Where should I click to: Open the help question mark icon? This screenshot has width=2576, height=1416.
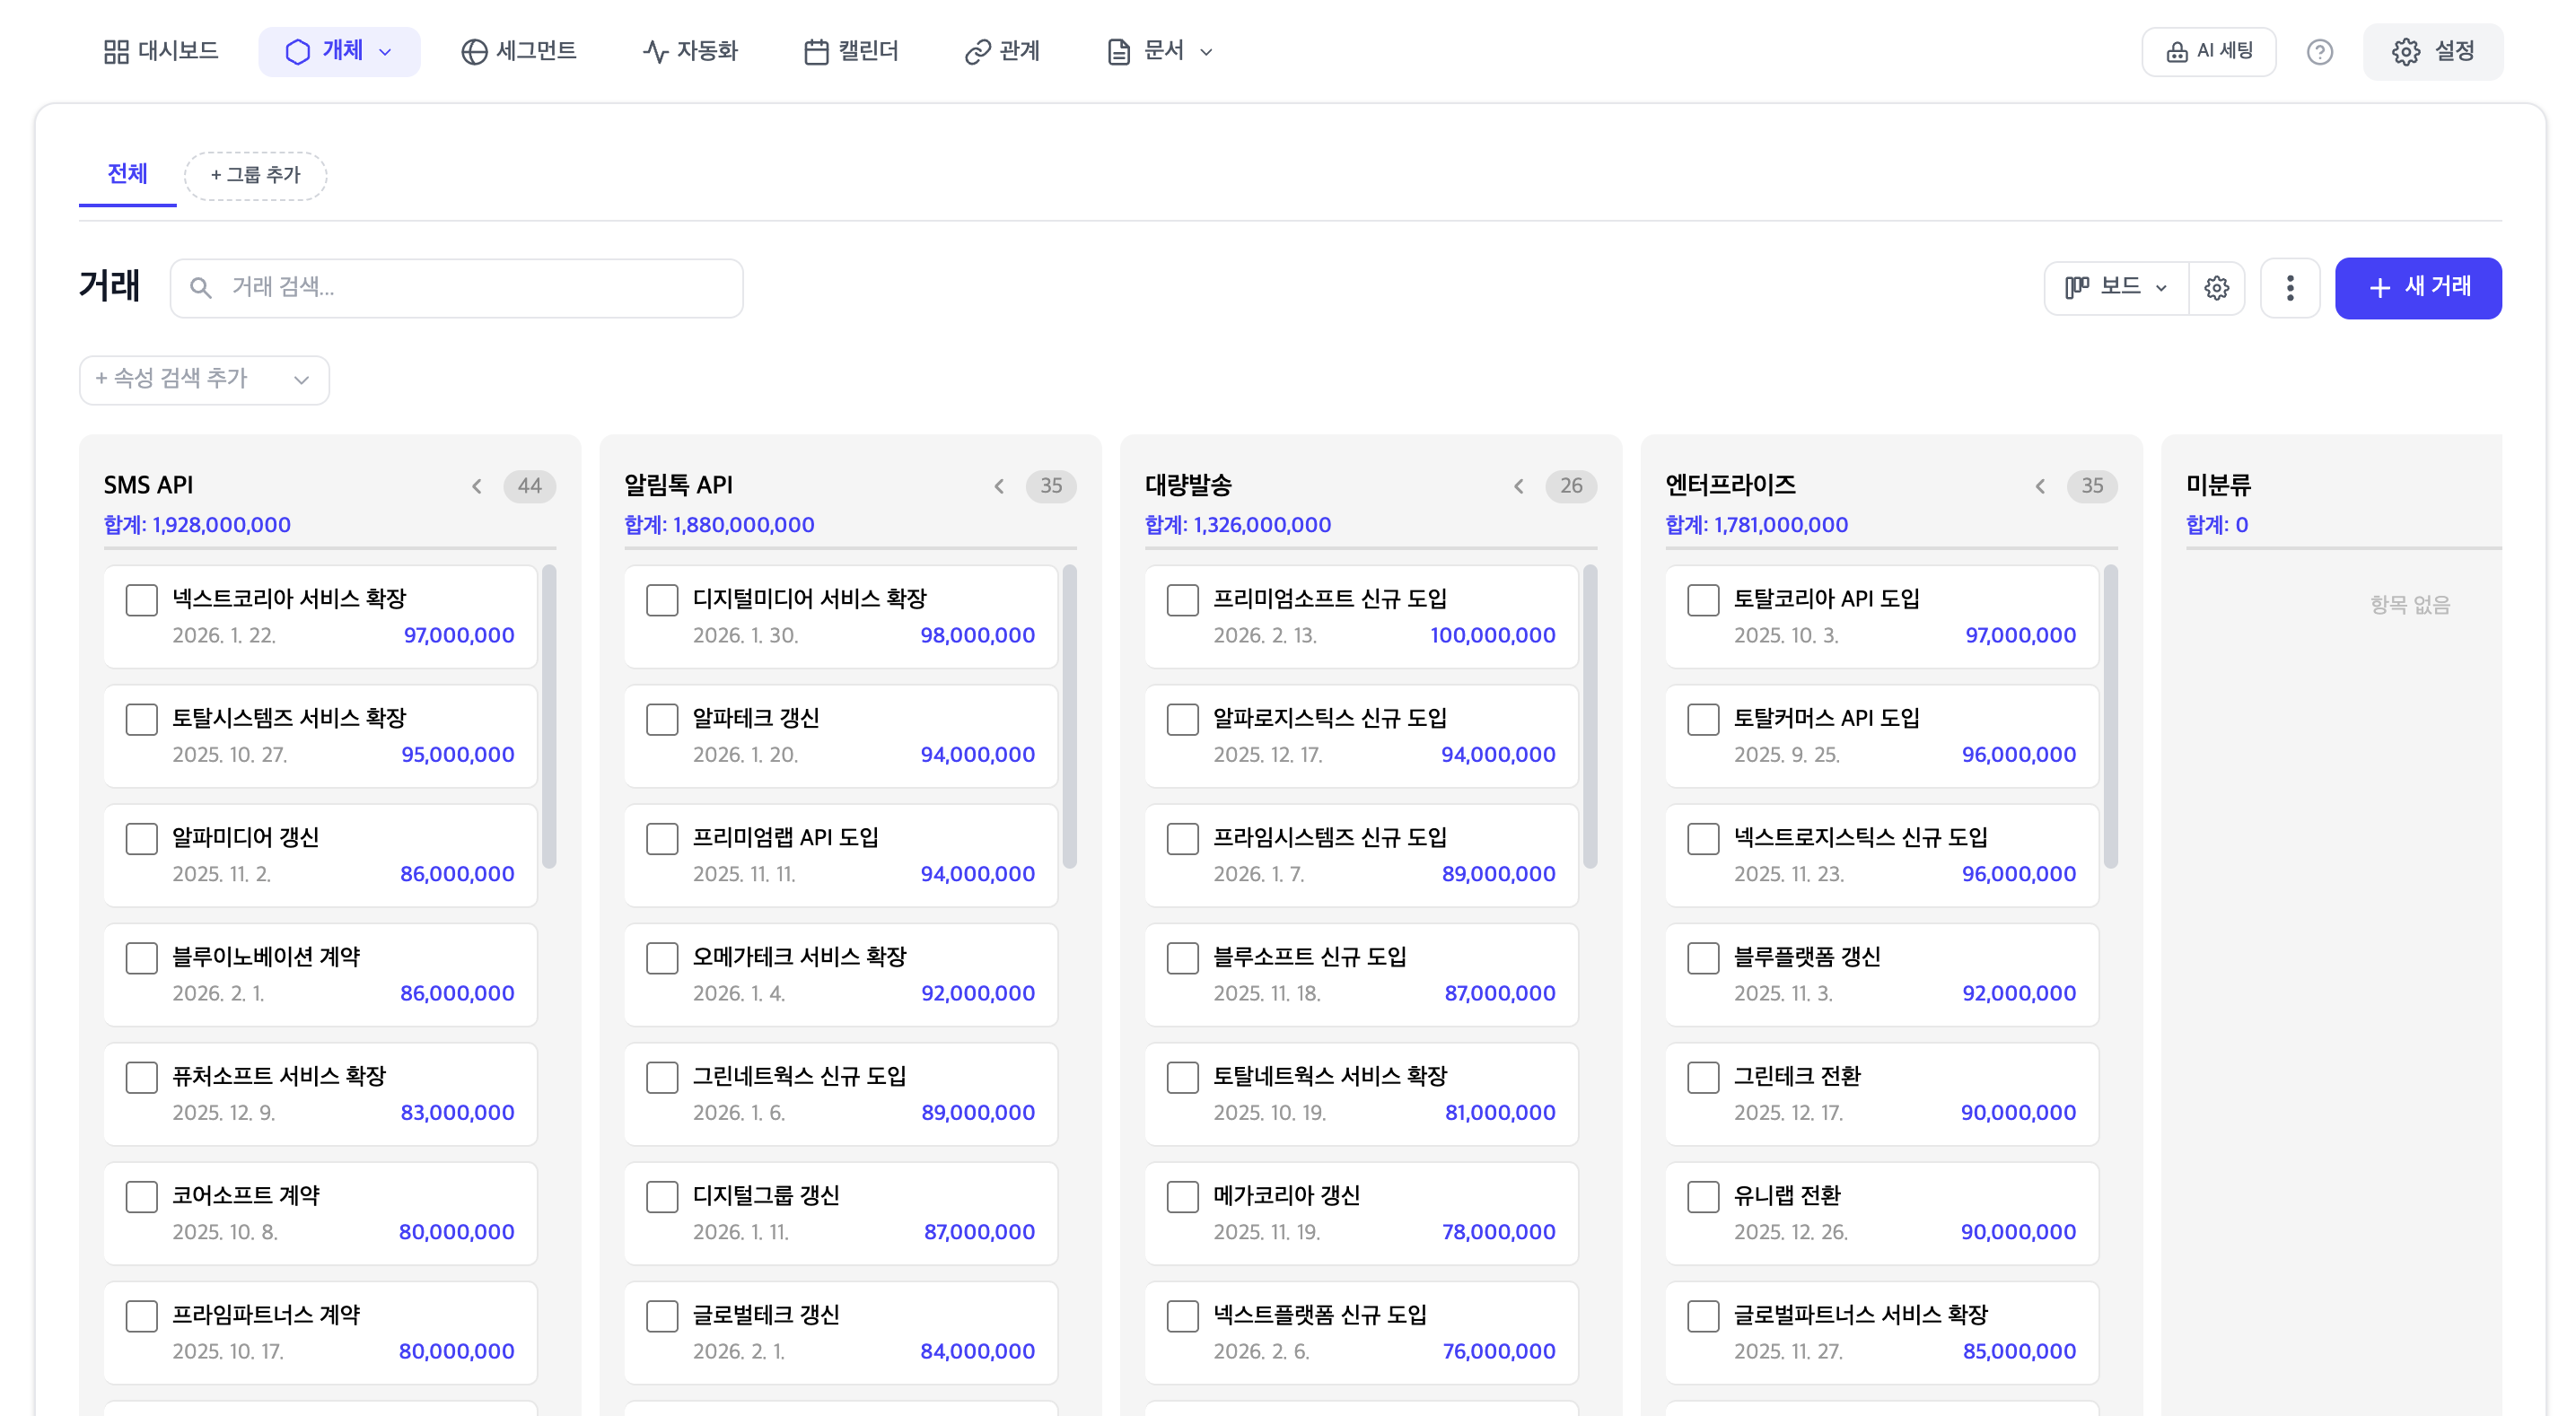coord(2320,51)
